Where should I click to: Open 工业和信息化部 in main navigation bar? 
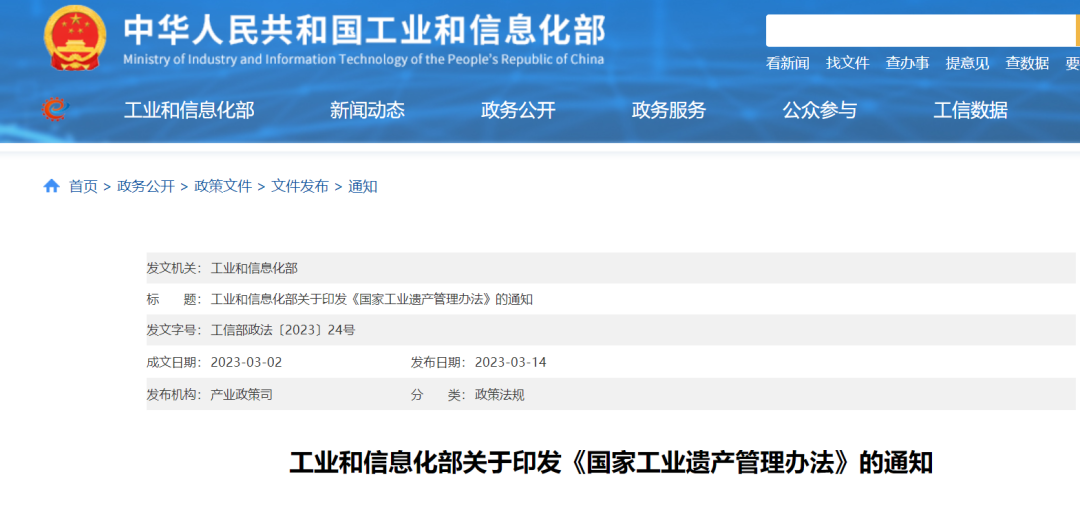189,110
